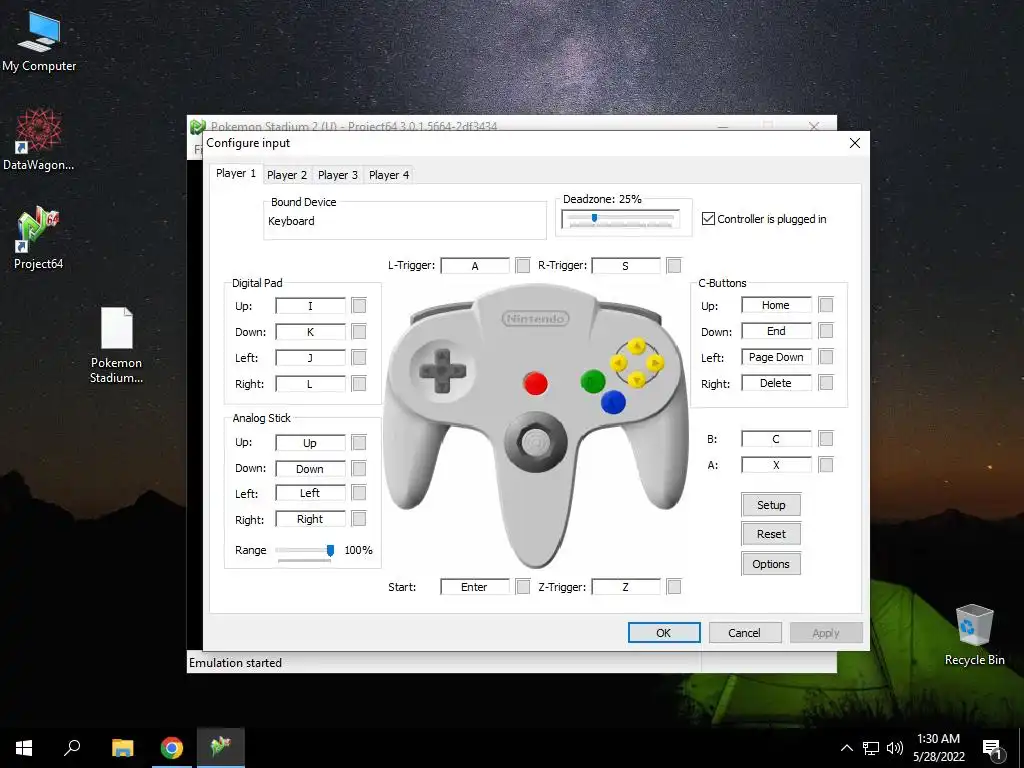This screenshot has height=768, width=1024.
Task: Click the Digital Pad Left field J
Action: (310, 358)
